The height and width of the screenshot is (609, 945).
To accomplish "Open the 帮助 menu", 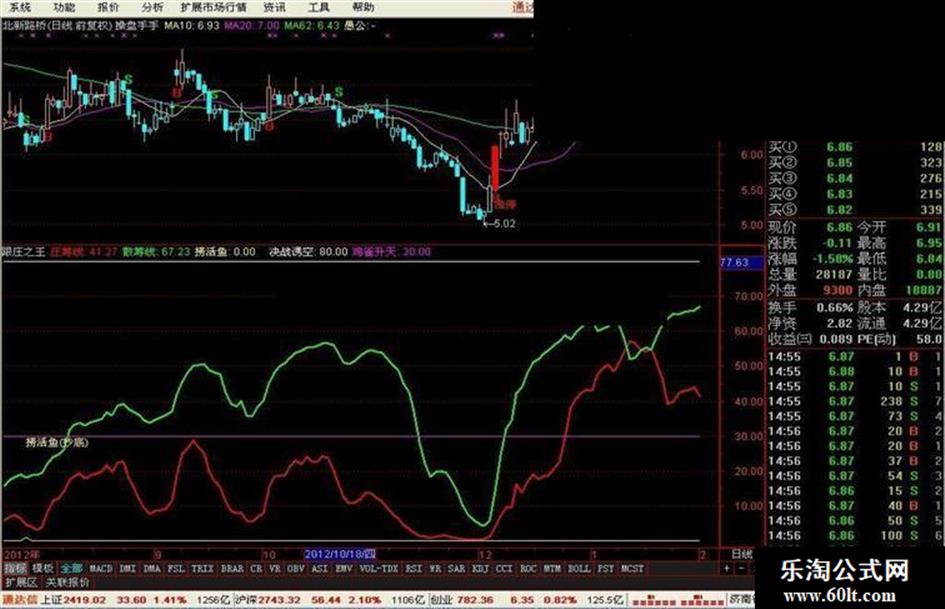I will click(x=363, y=8).
